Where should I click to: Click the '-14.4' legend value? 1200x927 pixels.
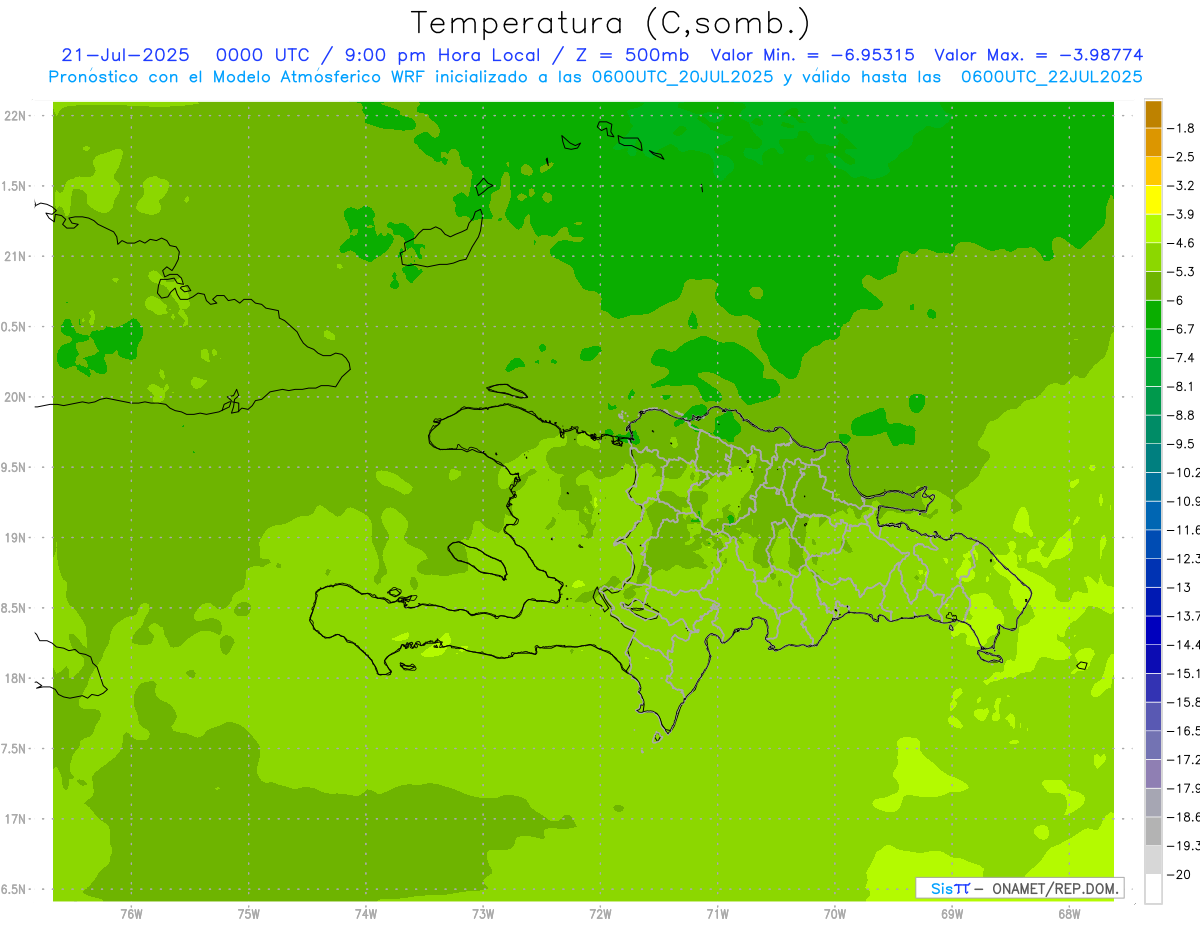tap(1184, 645)
